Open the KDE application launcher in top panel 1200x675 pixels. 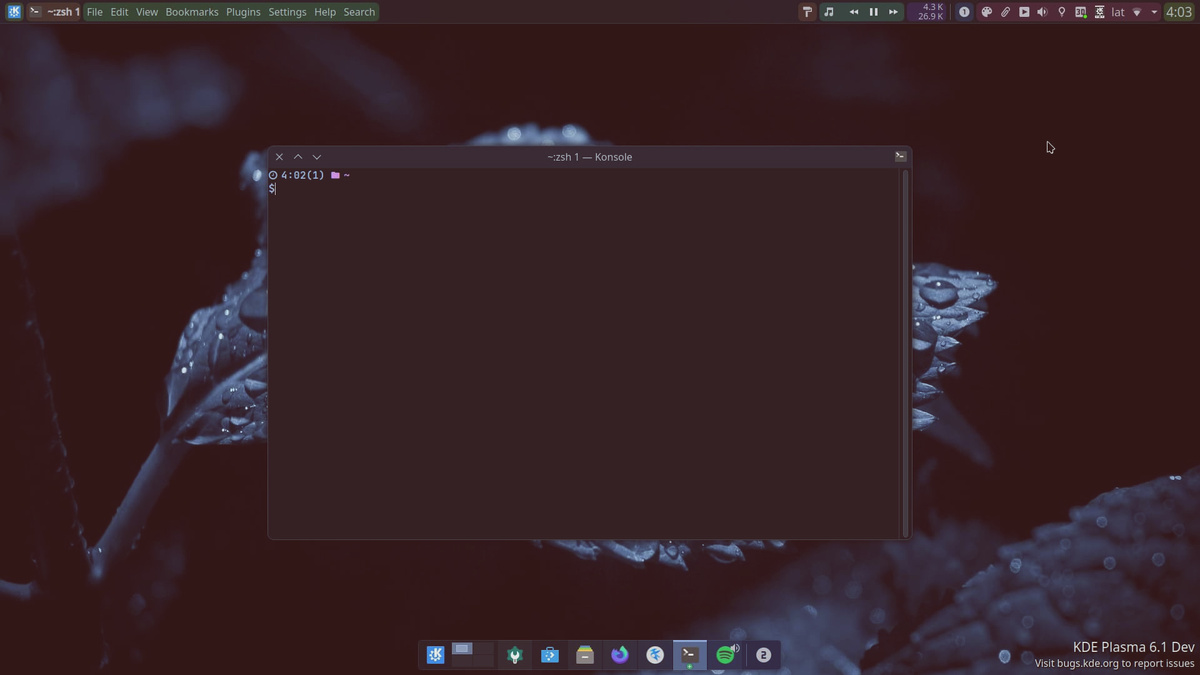click(x=14, y=12)
